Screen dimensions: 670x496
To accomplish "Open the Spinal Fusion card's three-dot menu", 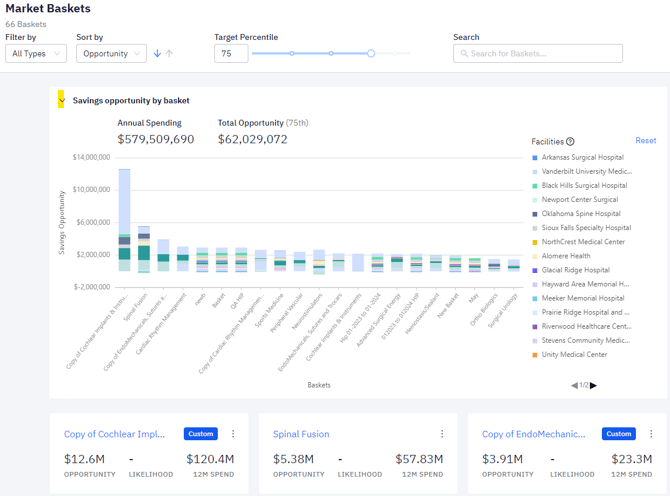I will pyautogui.click(x=442, y=434).
